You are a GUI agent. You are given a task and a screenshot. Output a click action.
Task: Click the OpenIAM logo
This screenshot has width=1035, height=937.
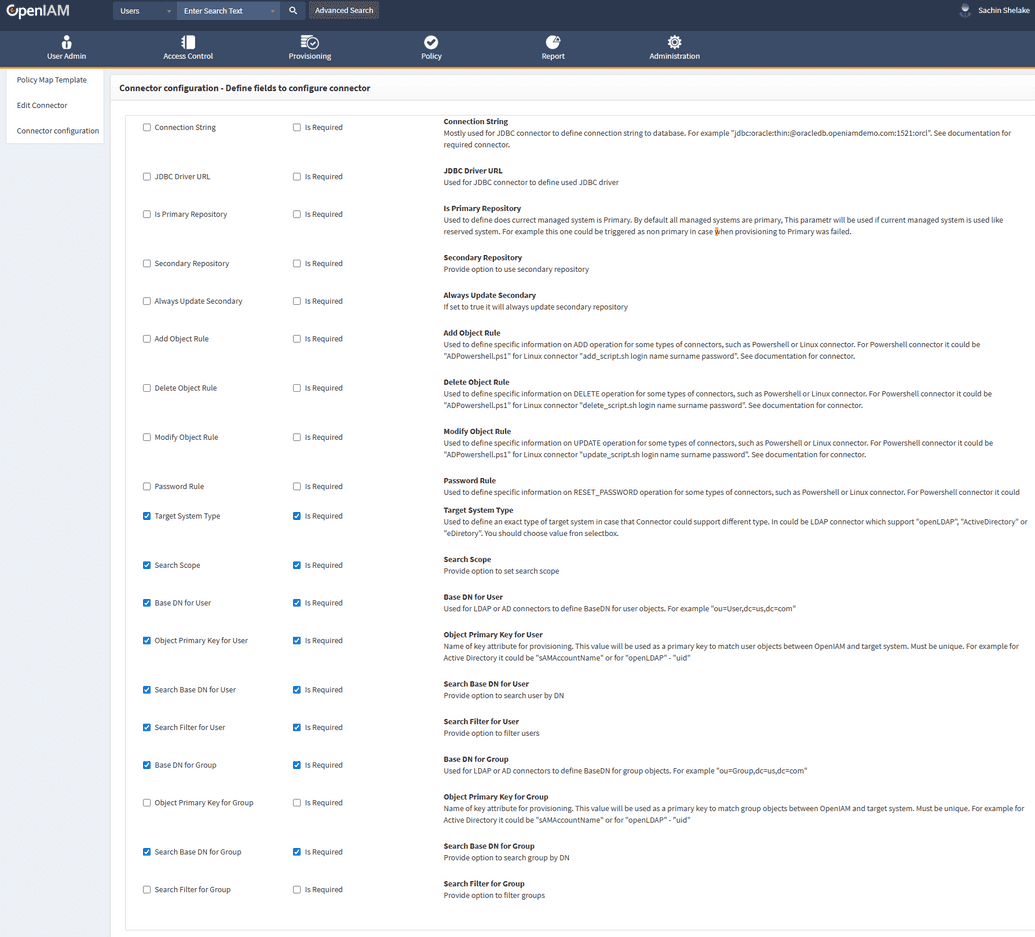[38, 11]
